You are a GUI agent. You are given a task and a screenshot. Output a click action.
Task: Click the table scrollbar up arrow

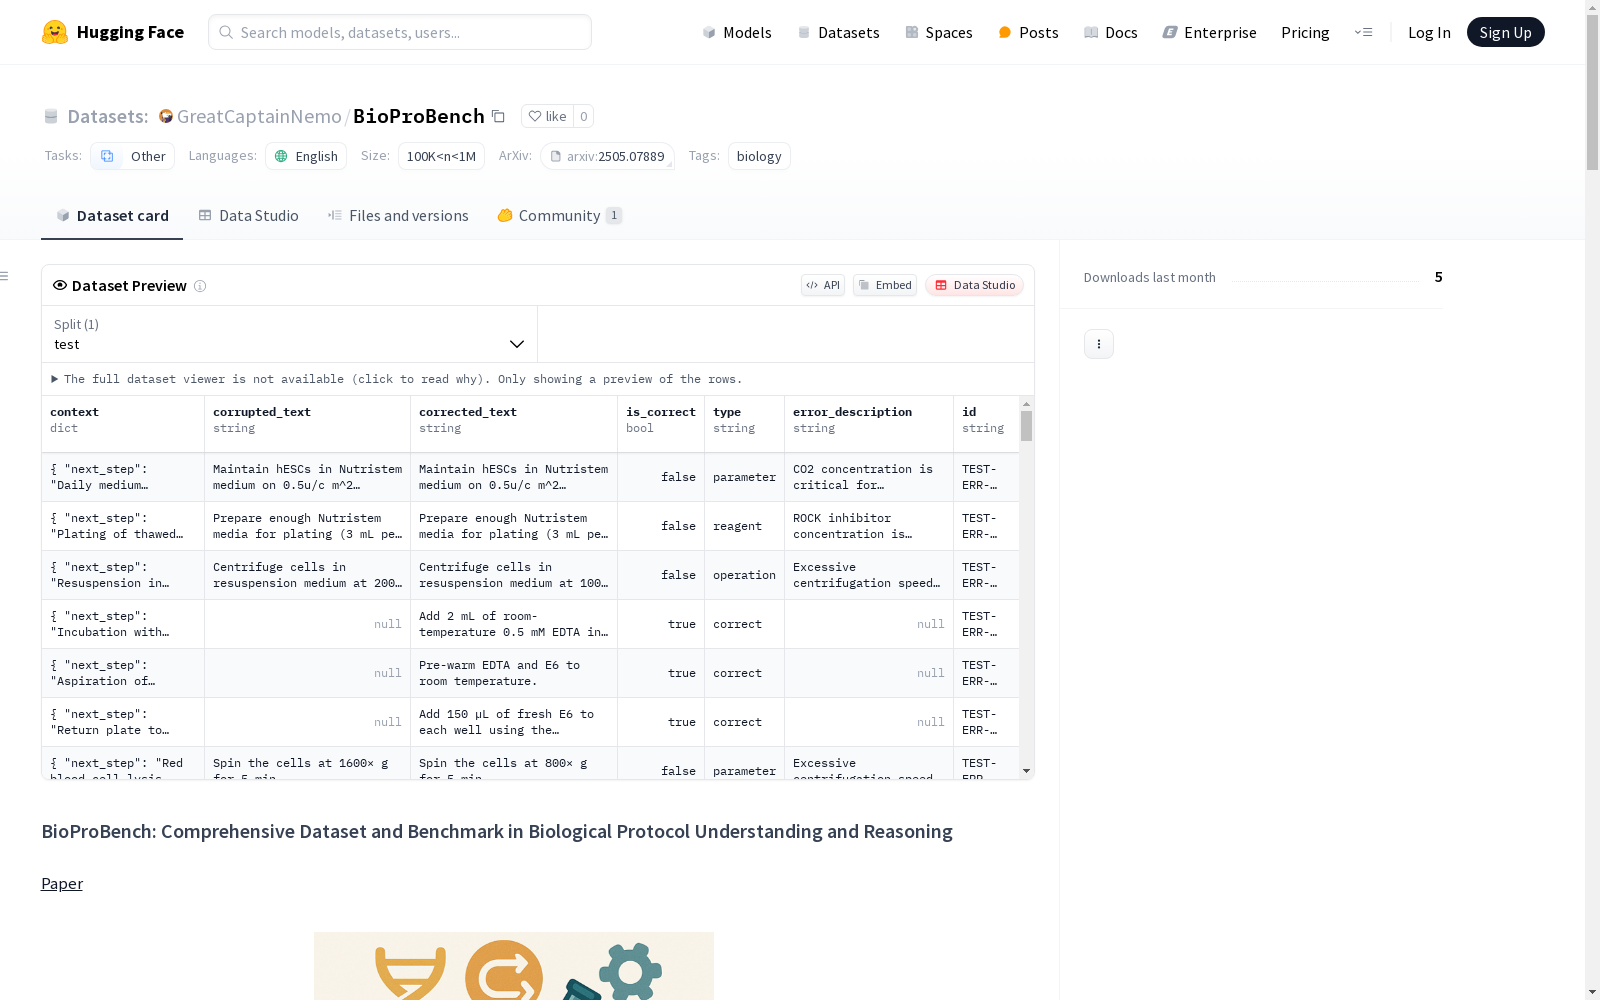1026,404
